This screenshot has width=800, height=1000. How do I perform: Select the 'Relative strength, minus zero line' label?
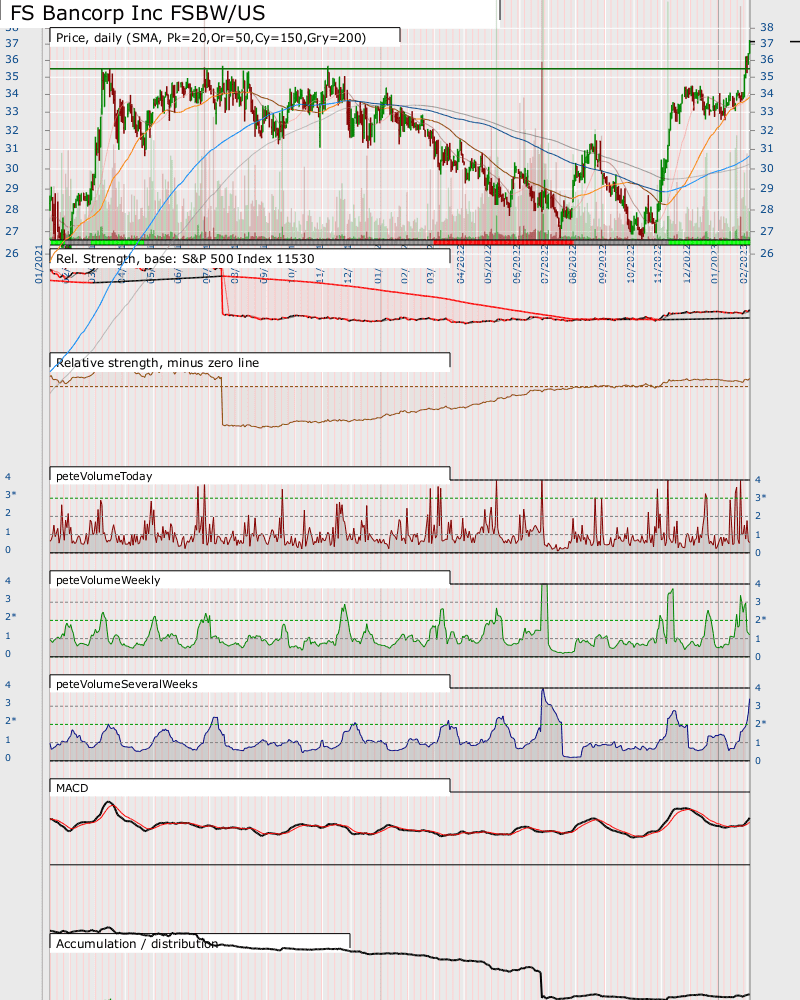pyautogui.click(x=158, y=363)
